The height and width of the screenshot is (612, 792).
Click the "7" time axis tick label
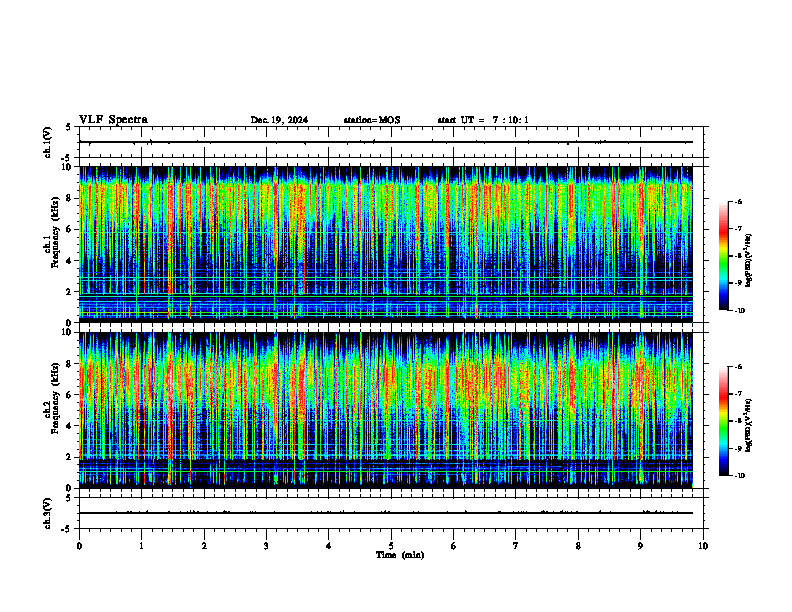point(516,546)
